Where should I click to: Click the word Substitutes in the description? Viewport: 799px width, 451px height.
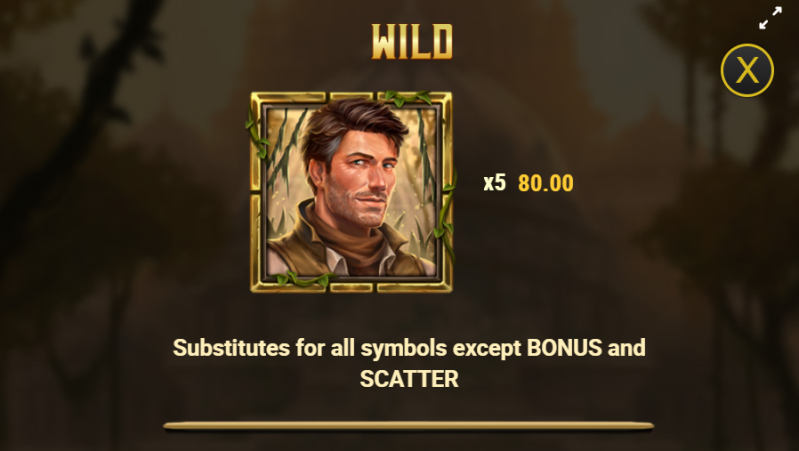(231, 348)
